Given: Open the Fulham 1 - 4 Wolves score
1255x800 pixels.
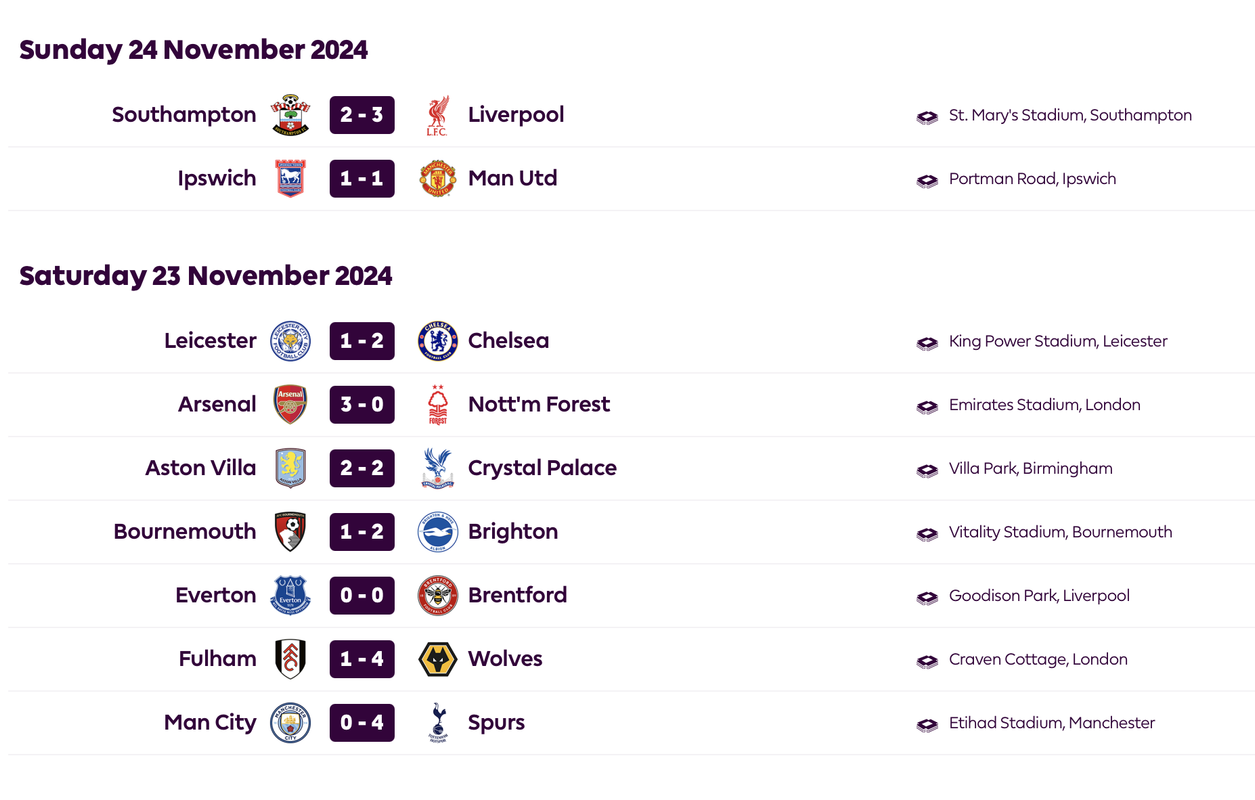Looking at the screenshot, I should pyautogui.click(x=362, y=659).
